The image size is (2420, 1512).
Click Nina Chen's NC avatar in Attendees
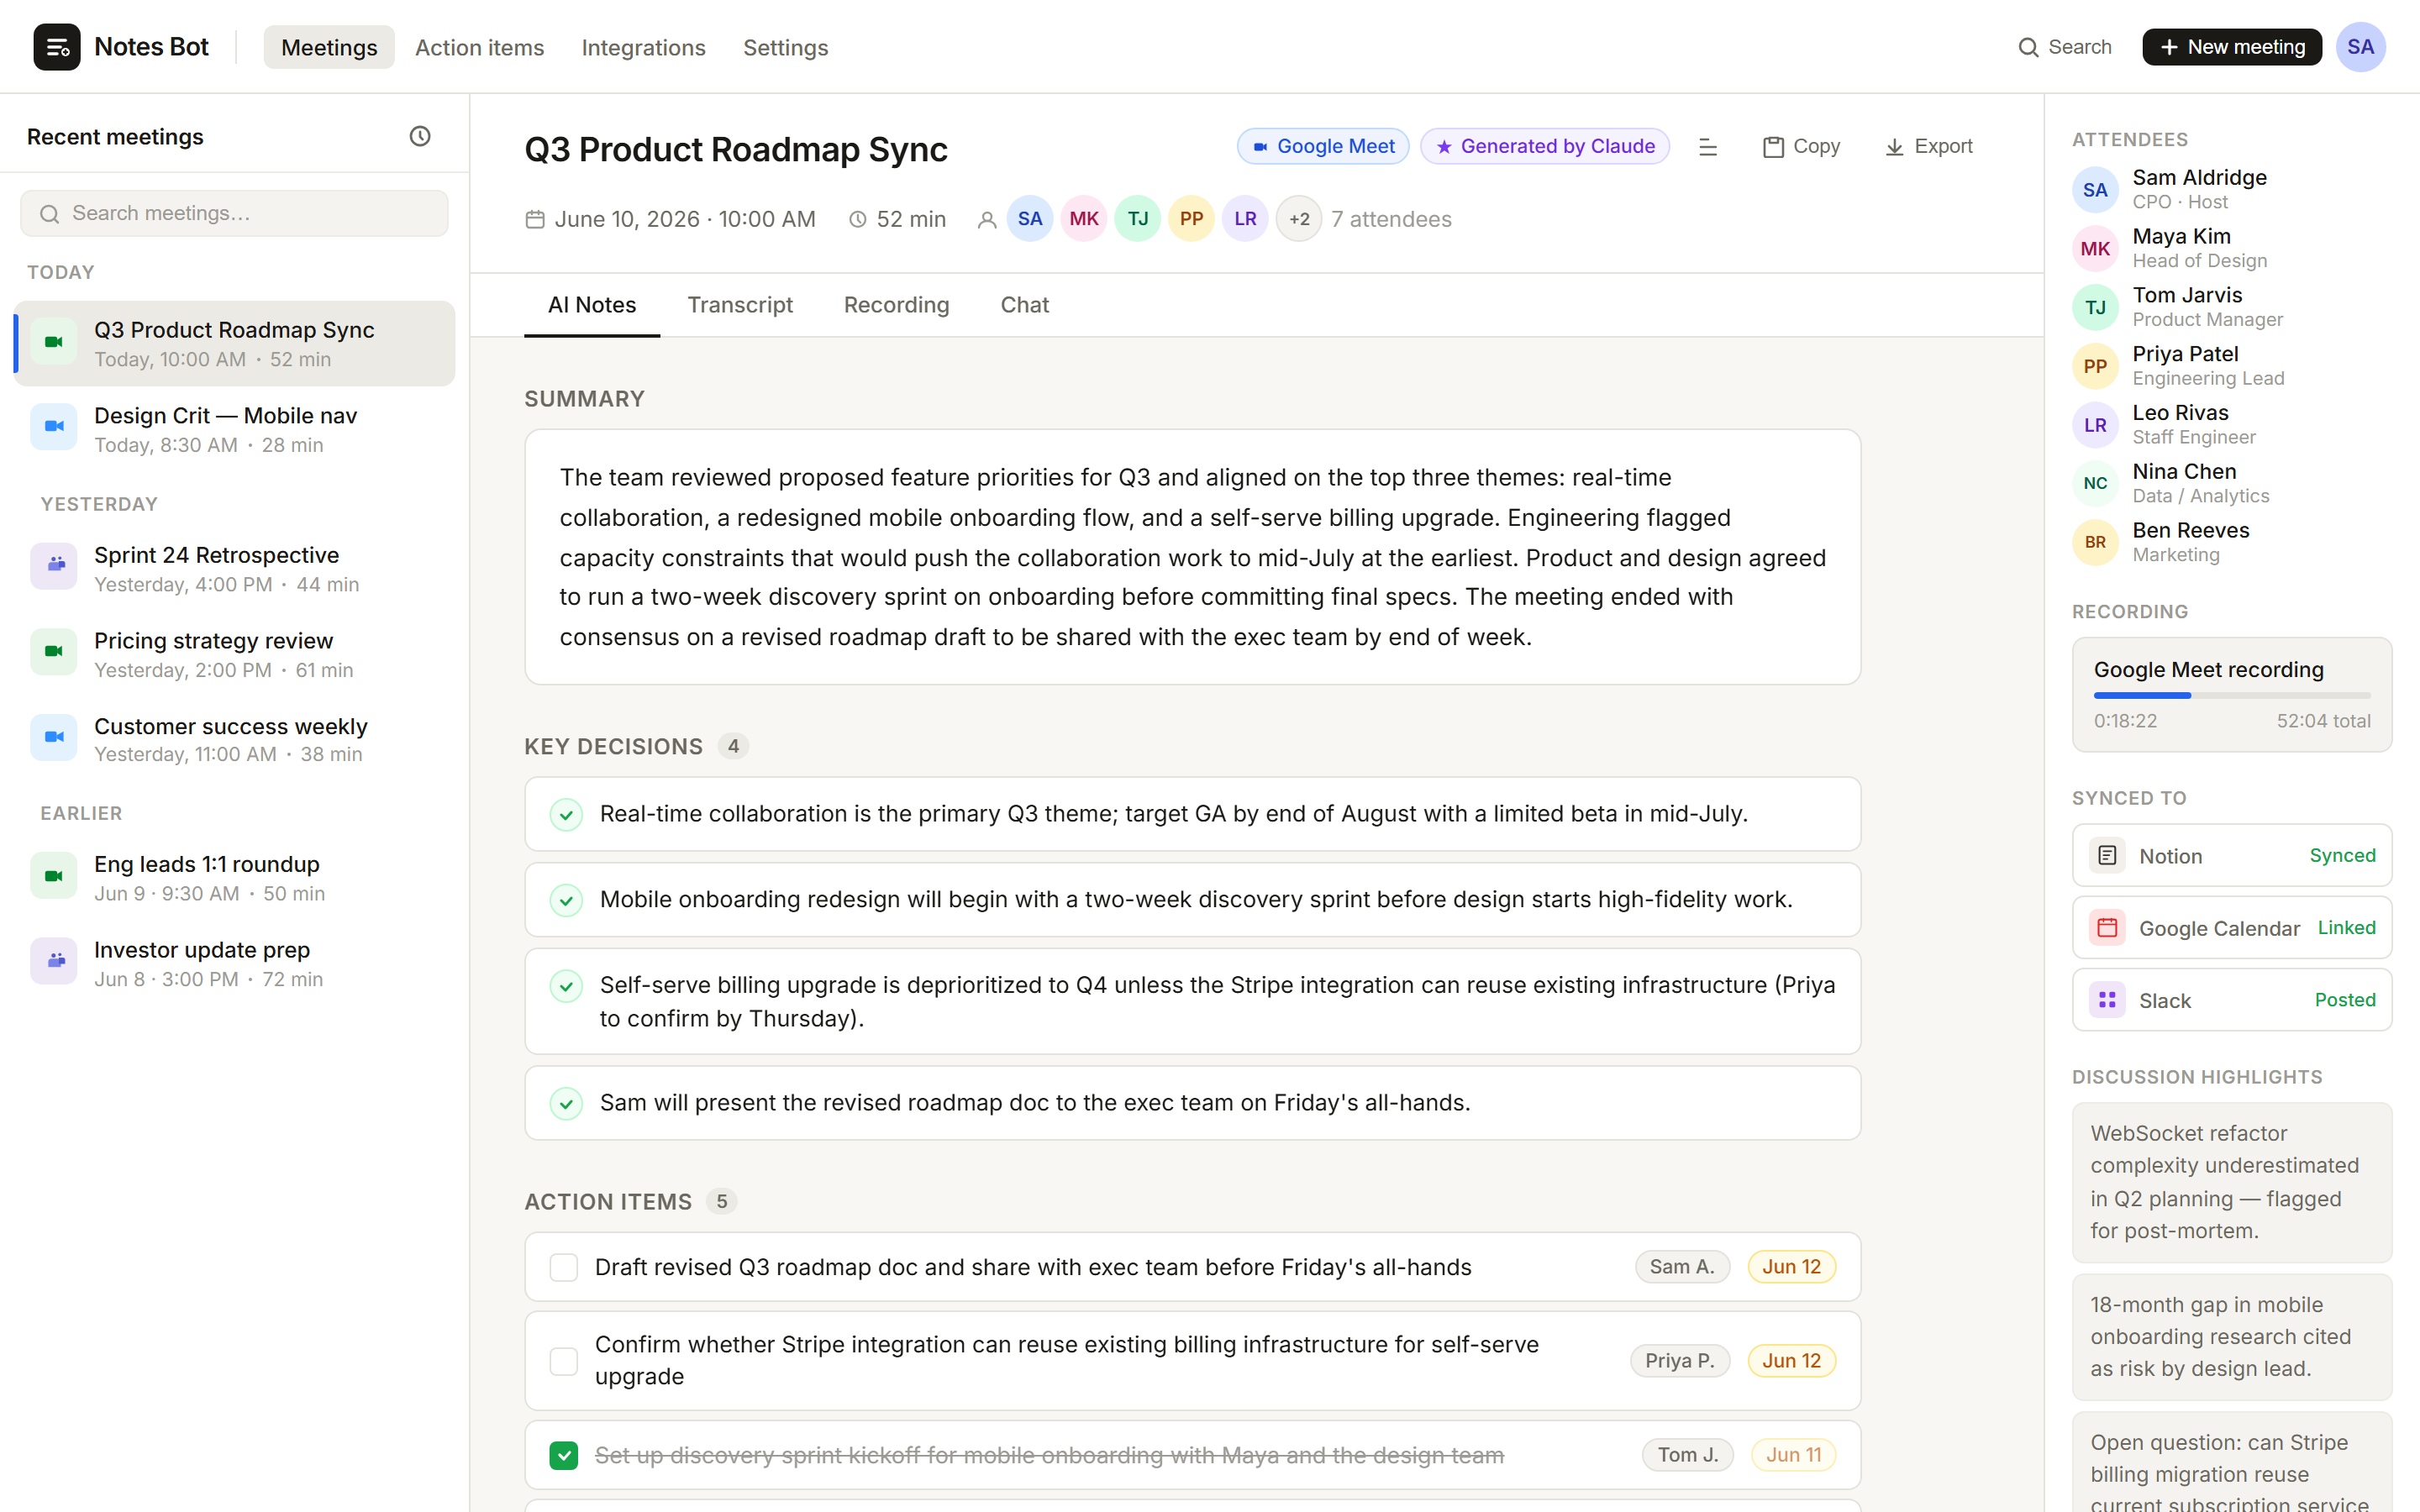pos(2095,484)
